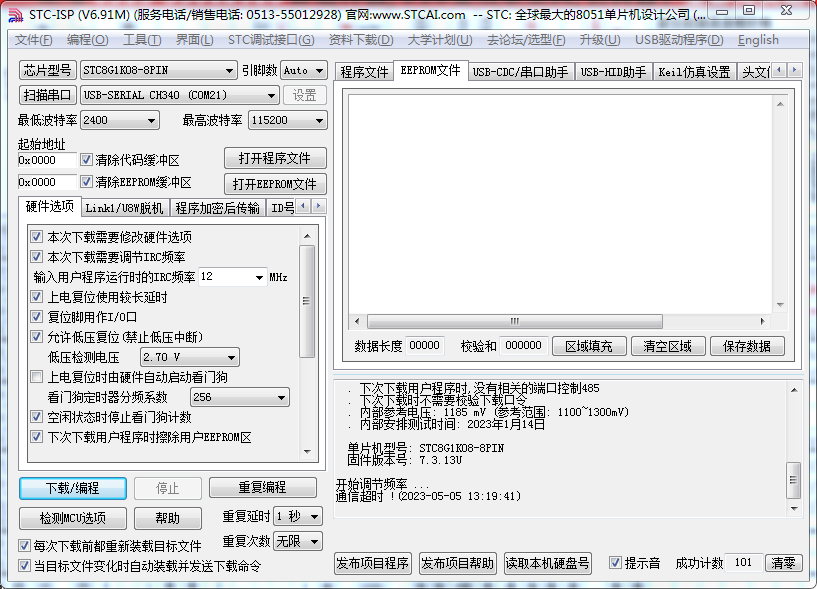
Task: Click the hardware options vertical scrollbar thumb
Action: (307, 301)
